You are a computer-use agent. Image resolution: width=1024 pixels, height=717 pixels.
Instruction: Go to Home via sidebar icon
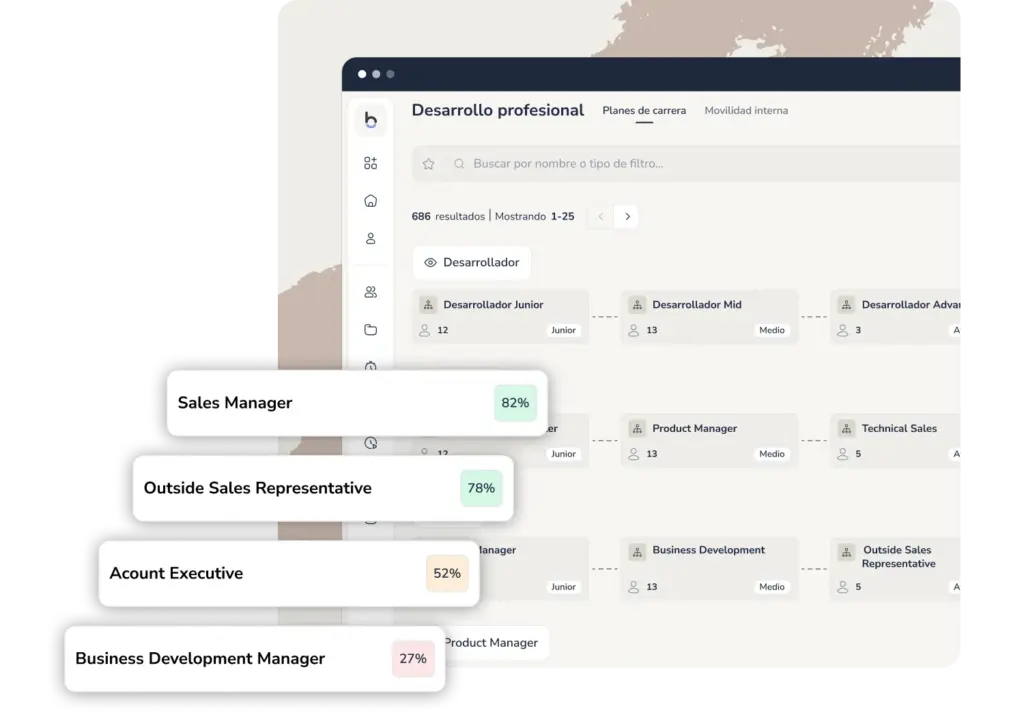click(x=371, y=201)
